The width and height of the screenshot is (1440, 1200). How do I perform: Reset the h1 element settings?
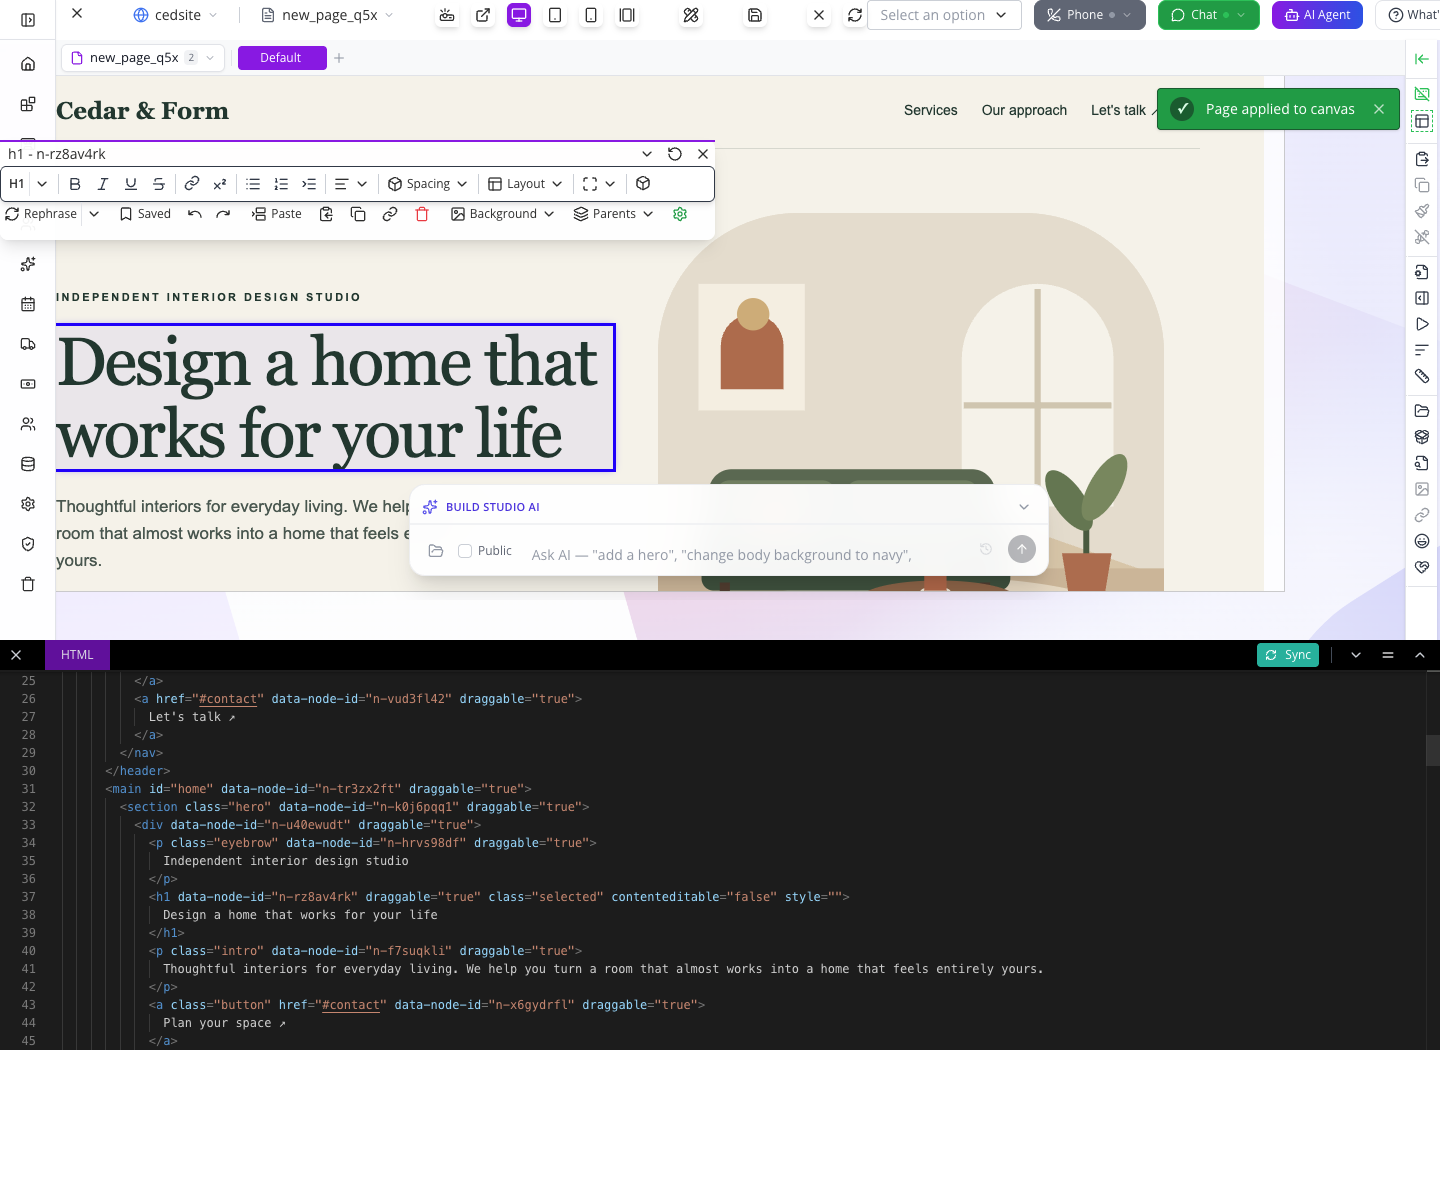pos(675,154)
